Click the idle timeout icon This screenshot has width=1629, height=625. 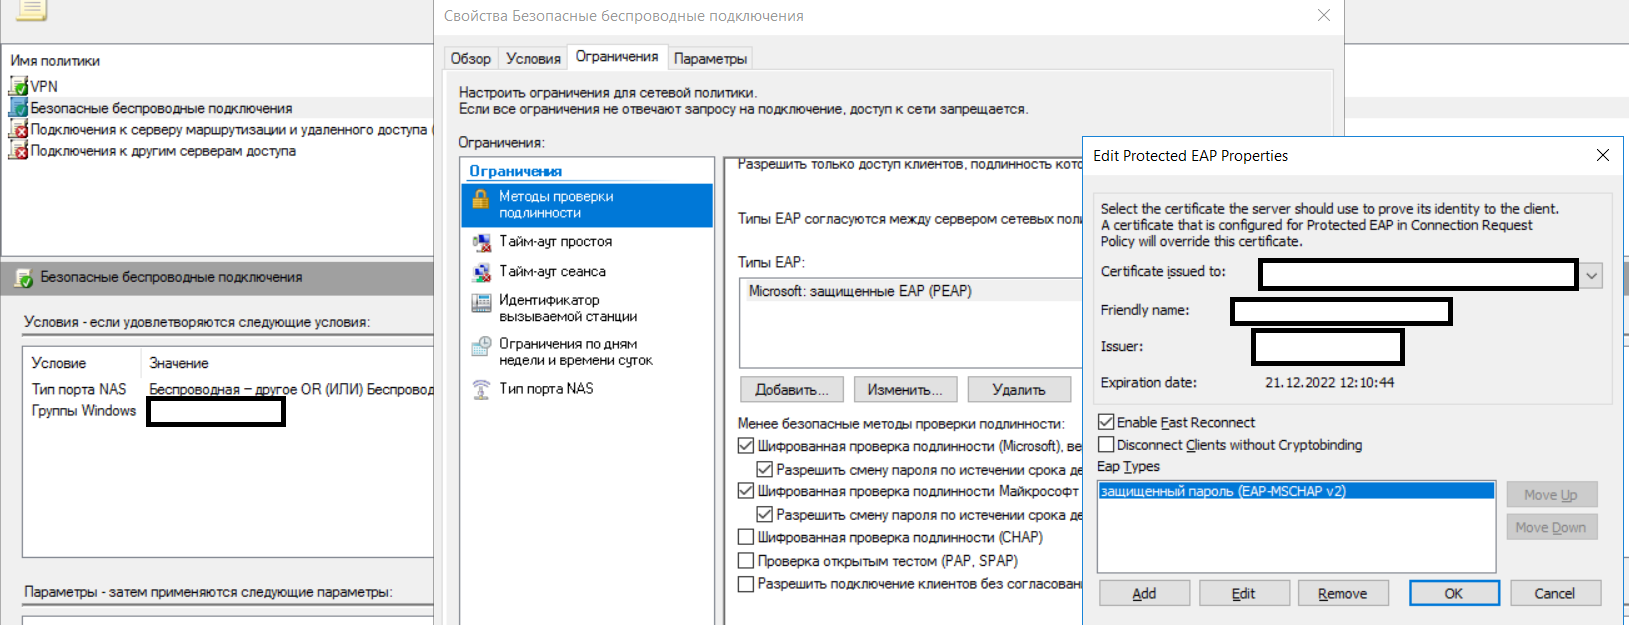481,242
